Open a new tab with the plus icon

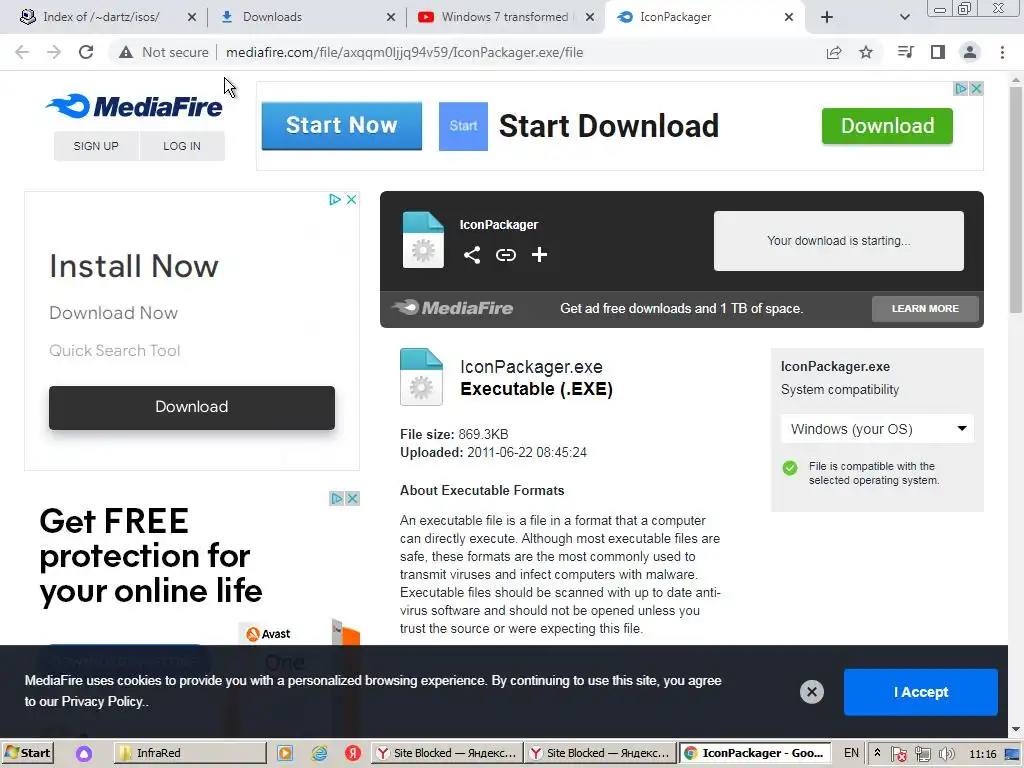click(827, 17)
